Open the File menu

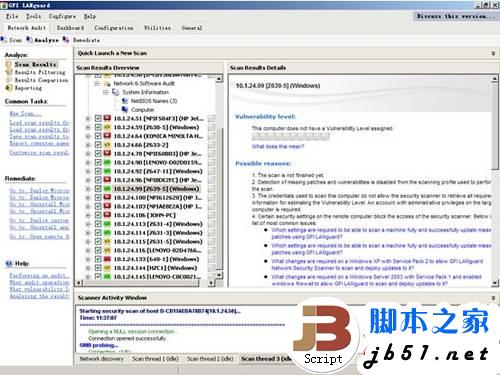point(12,16)
